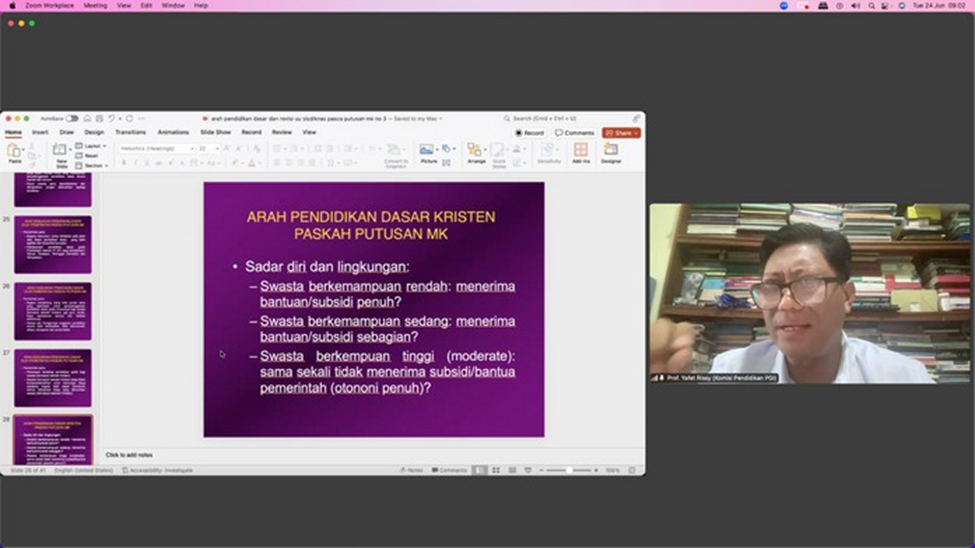This screenshot has height=548, width=975.
Task: Select Normal view in status bar
Action: tap(479, 470)
